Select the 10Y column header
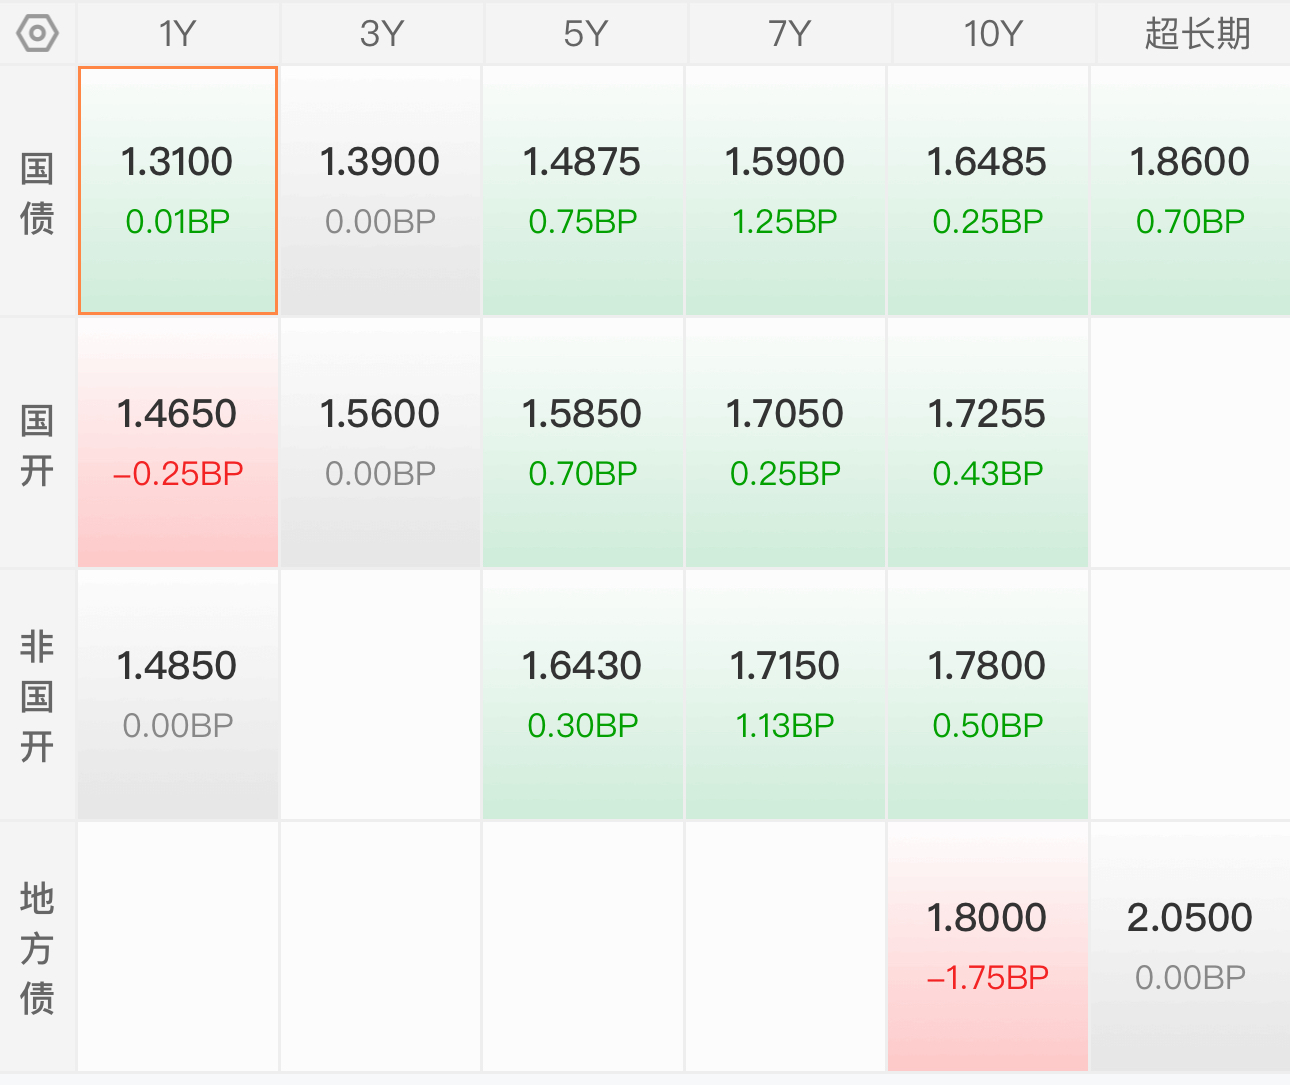Viewport: 1290px width, 1085px height. [993, 34]
